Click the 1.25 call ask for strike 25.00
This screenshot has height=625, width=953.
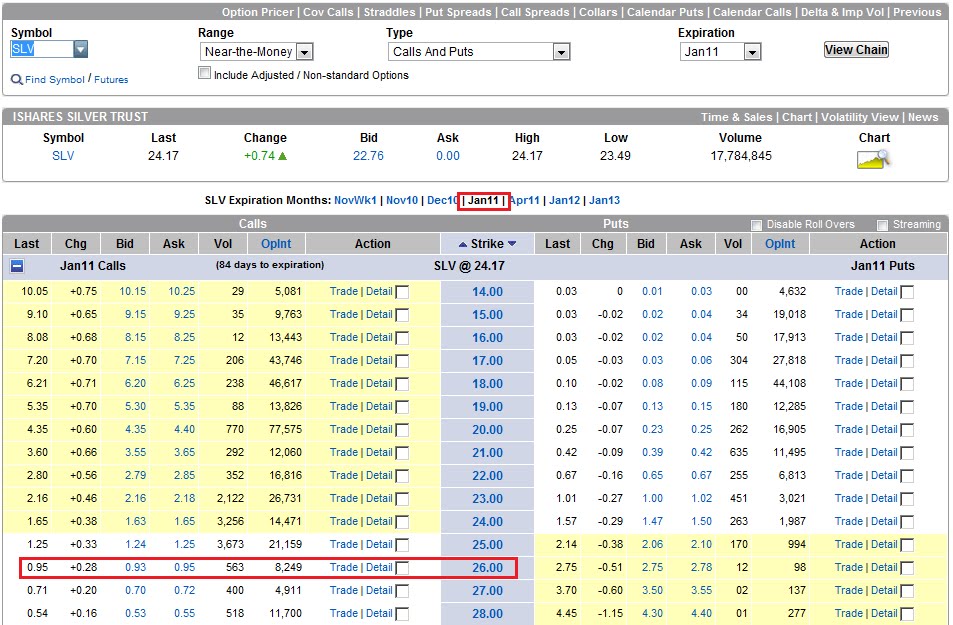click(x=184, y=544)
